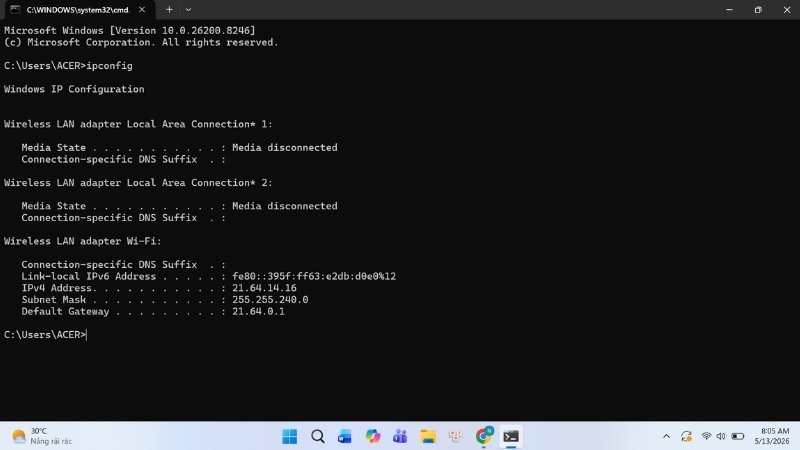The image size is (800, 450).
Task: Click the 'Windows IP Configuration' line
Action: click(x=74, y=89)
